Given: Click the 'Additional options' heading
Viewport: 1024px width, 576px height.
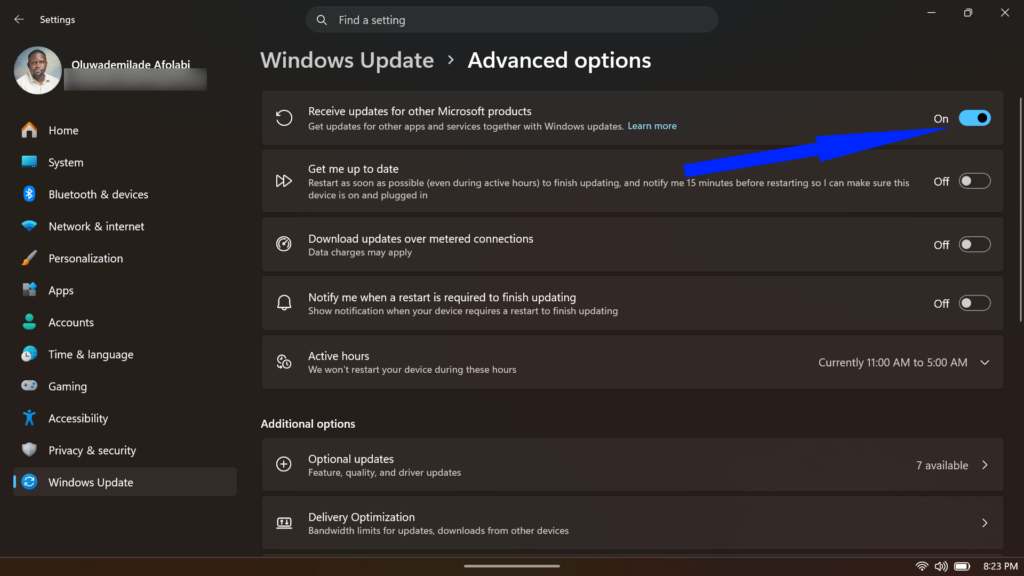Looking at the screenshot, I should [308, 424].
